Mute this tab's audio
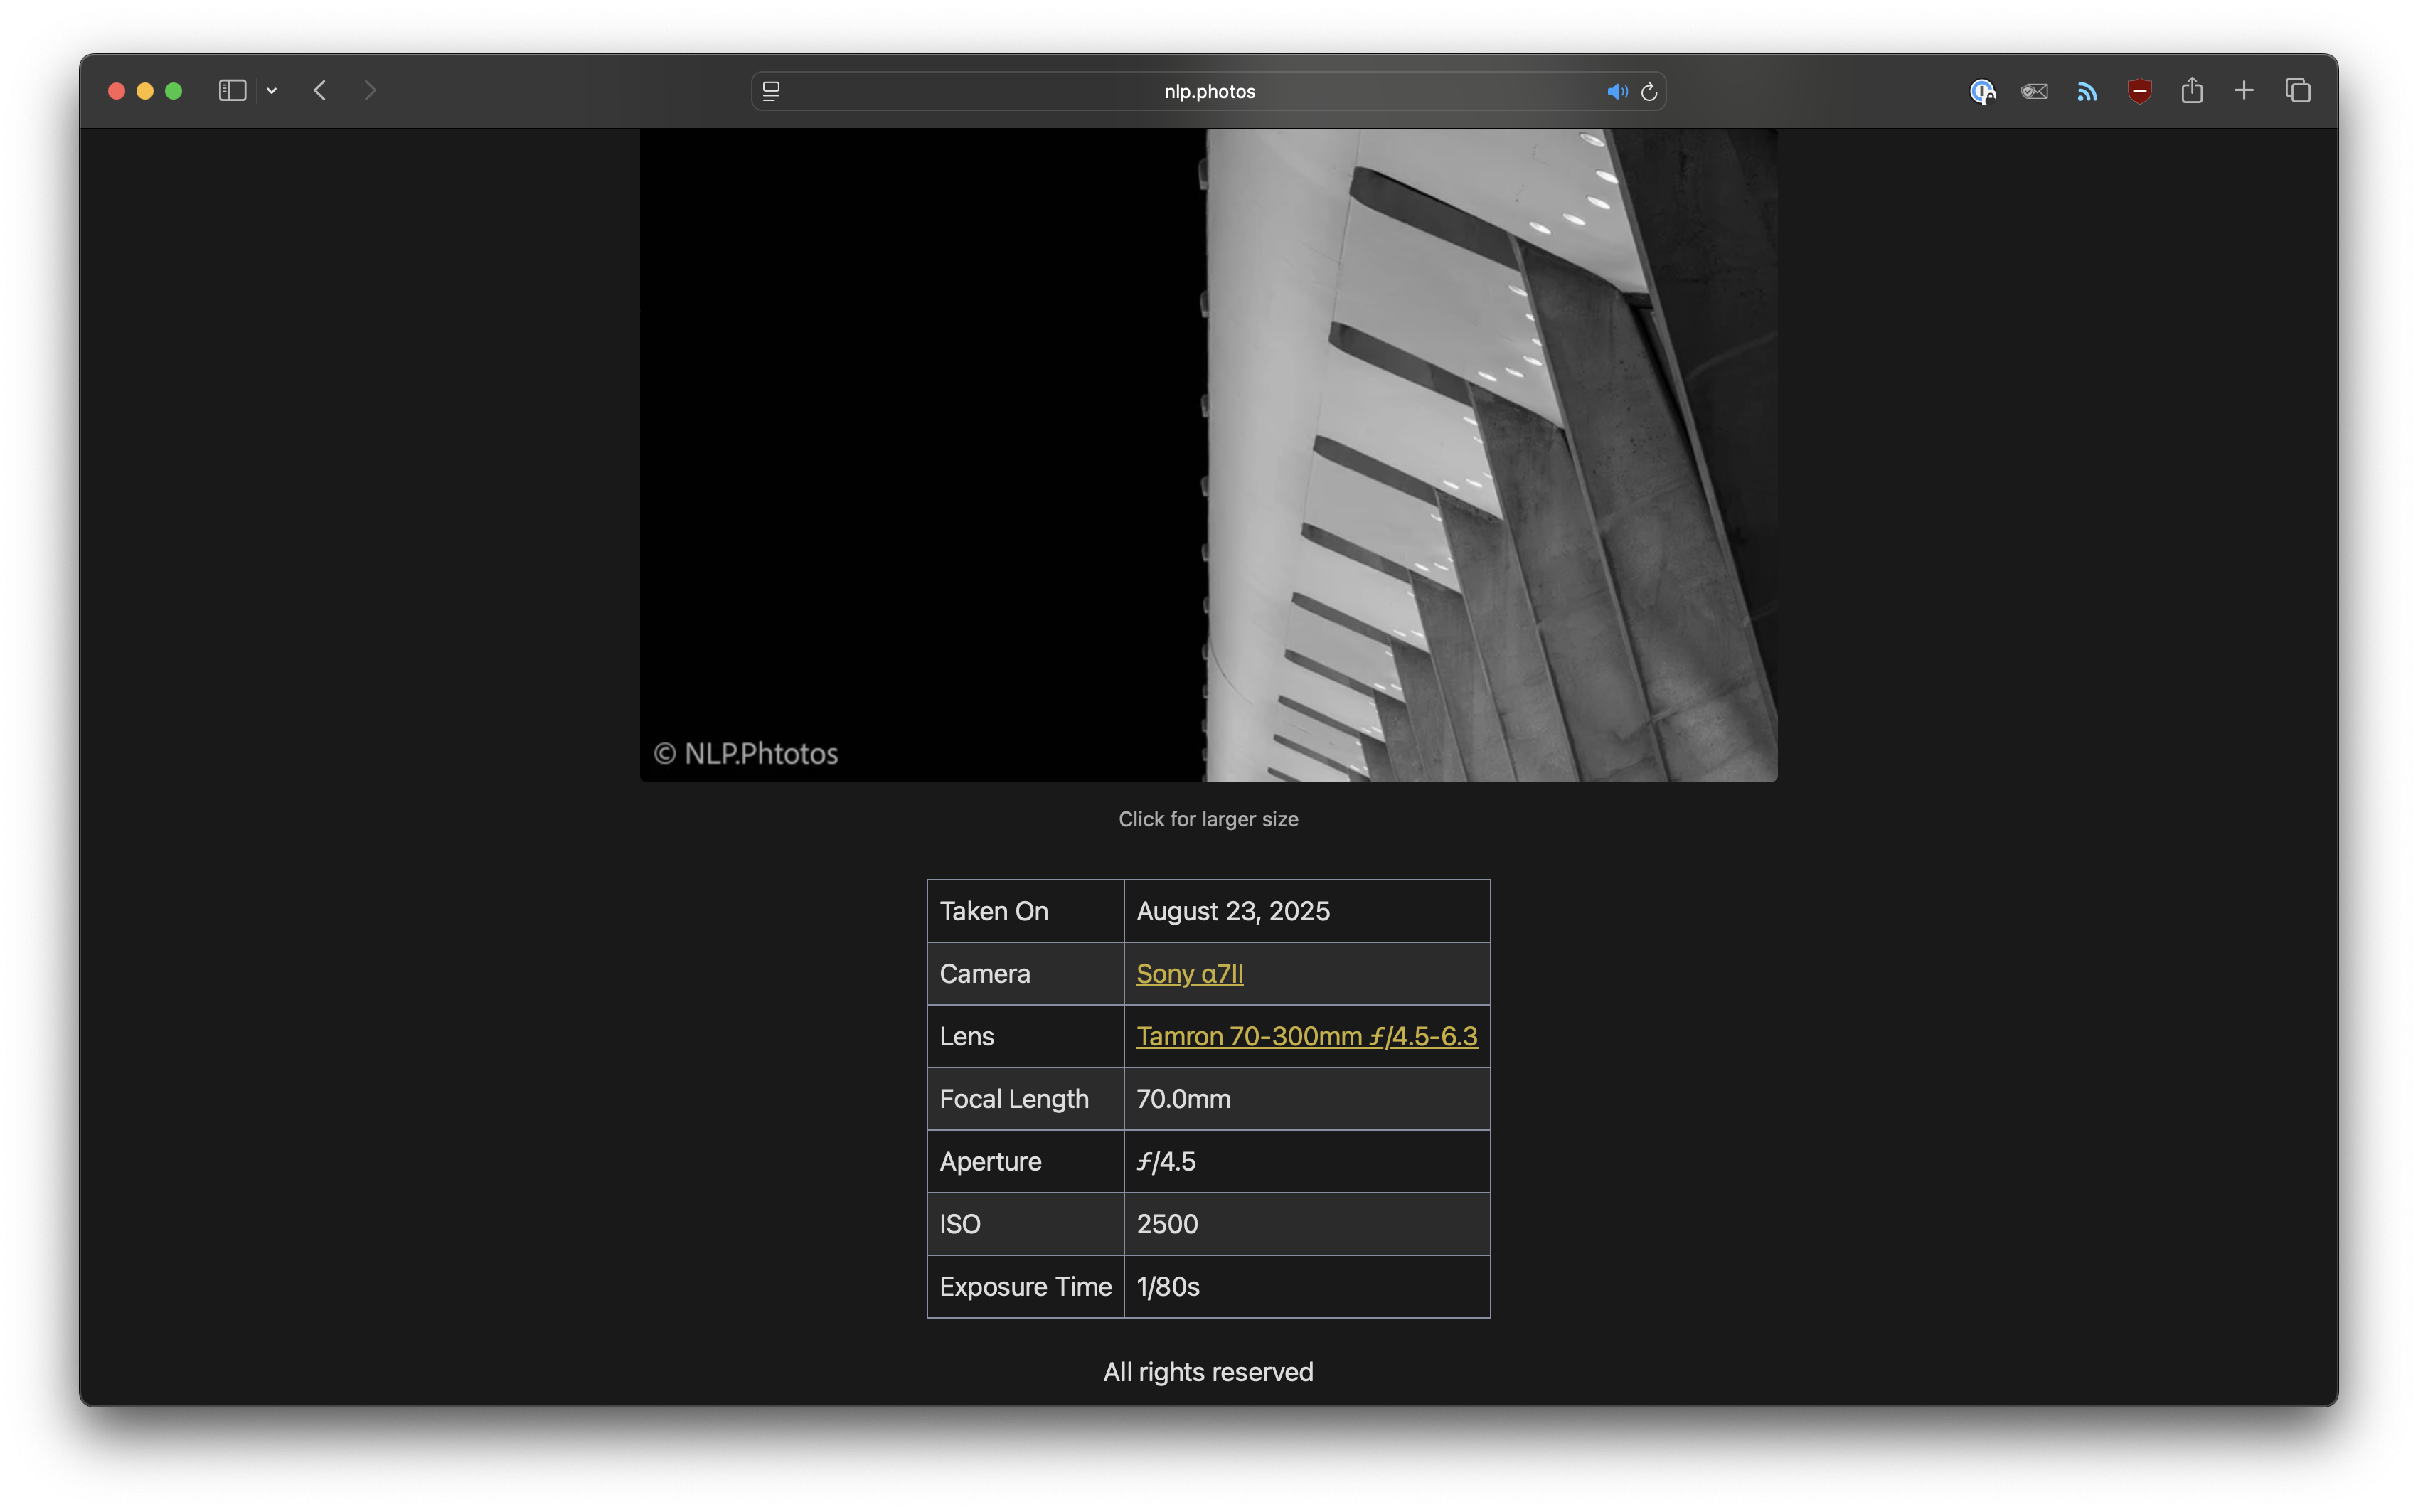 1616,91
